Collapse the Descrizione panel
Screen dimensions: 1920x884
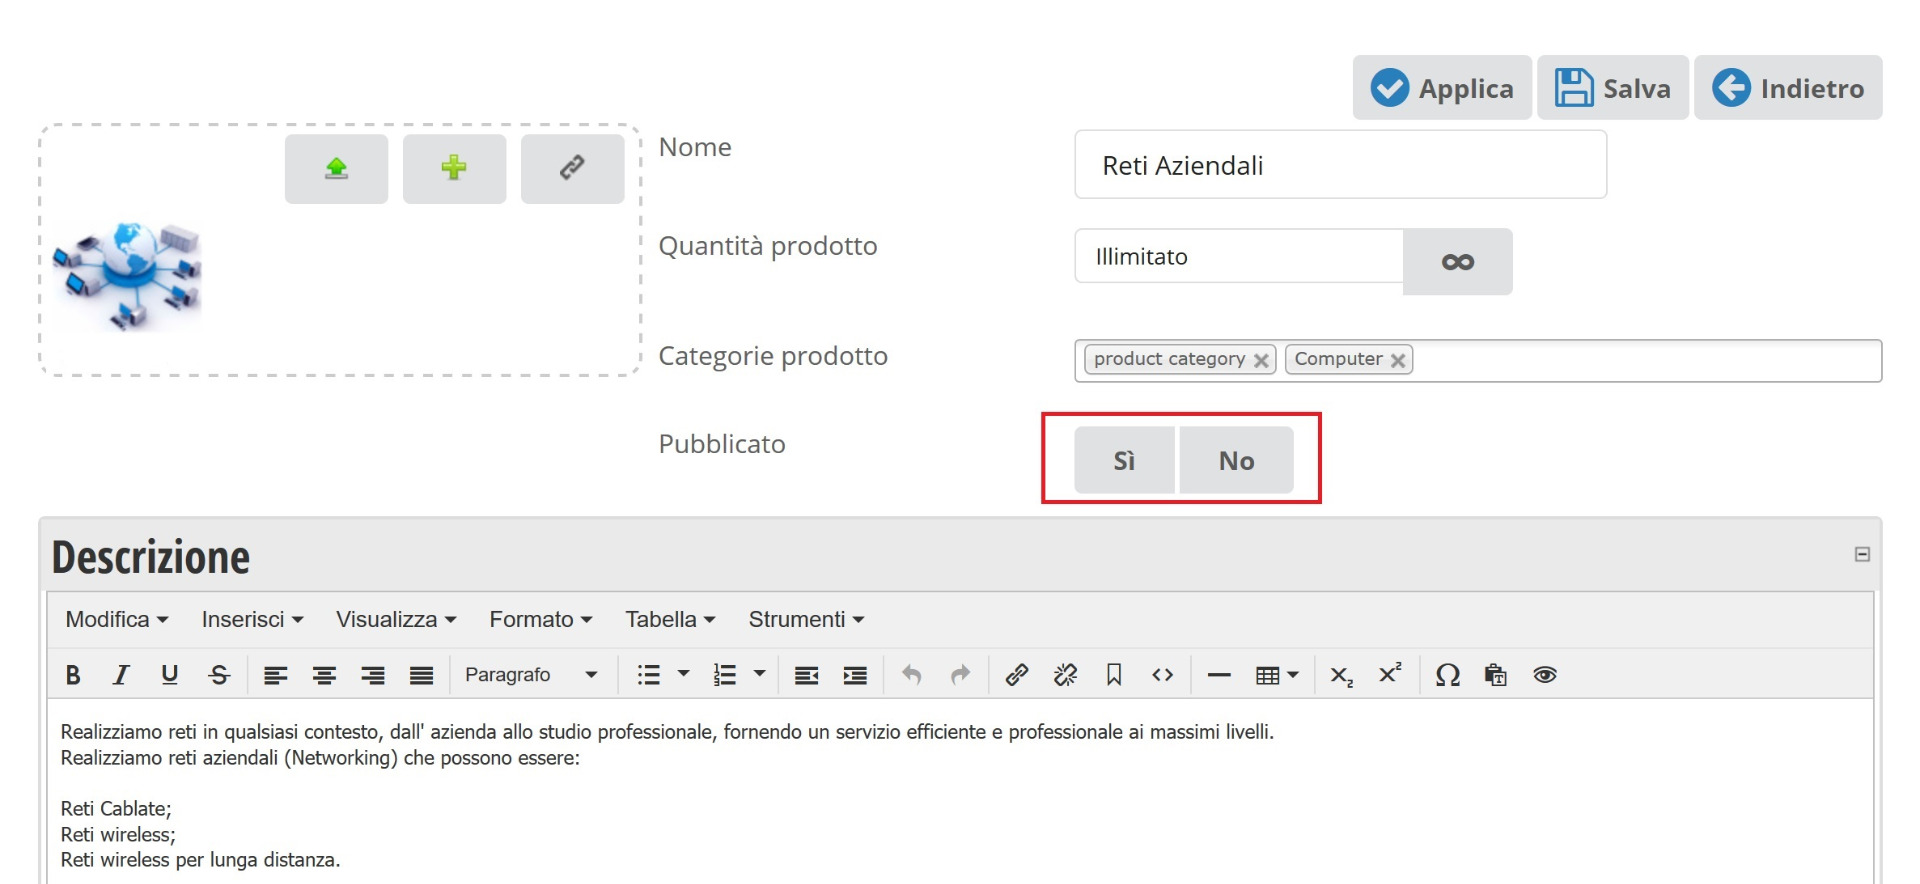pos(1862,554)
